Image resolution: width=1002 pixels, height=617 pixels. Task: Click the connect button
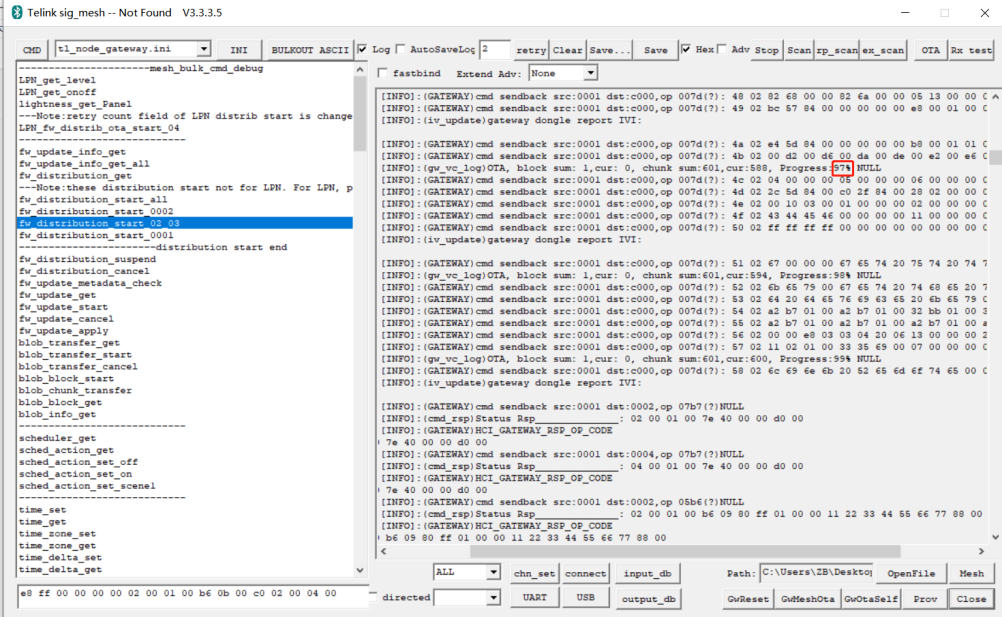(585, 574)
